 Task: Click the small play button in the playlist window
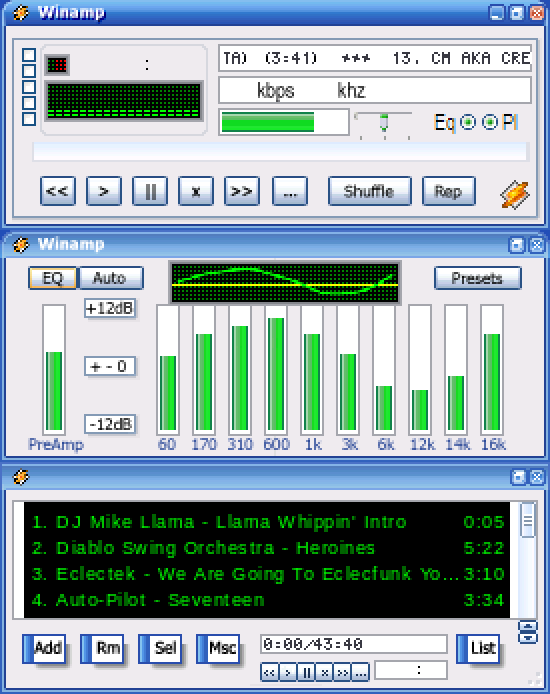tap(288, 672)
